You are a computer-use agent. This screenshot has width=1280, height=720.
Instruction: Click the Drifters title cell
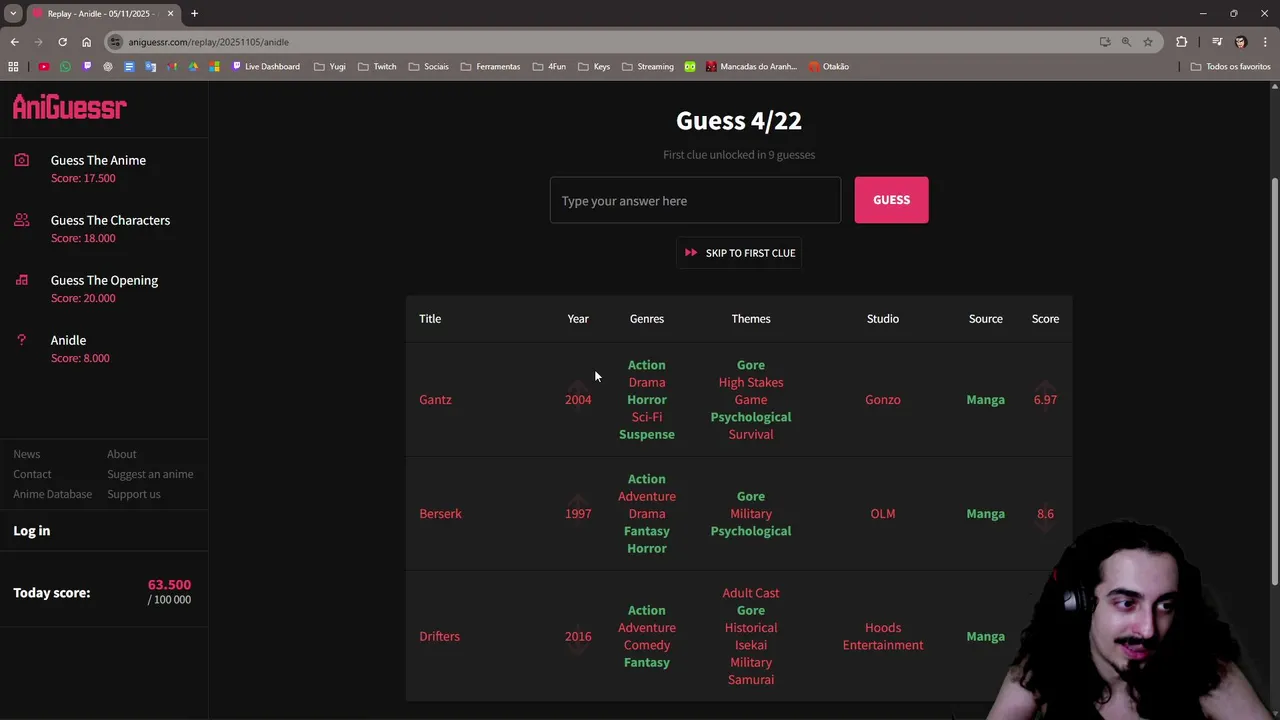click(x=439, y=636)
